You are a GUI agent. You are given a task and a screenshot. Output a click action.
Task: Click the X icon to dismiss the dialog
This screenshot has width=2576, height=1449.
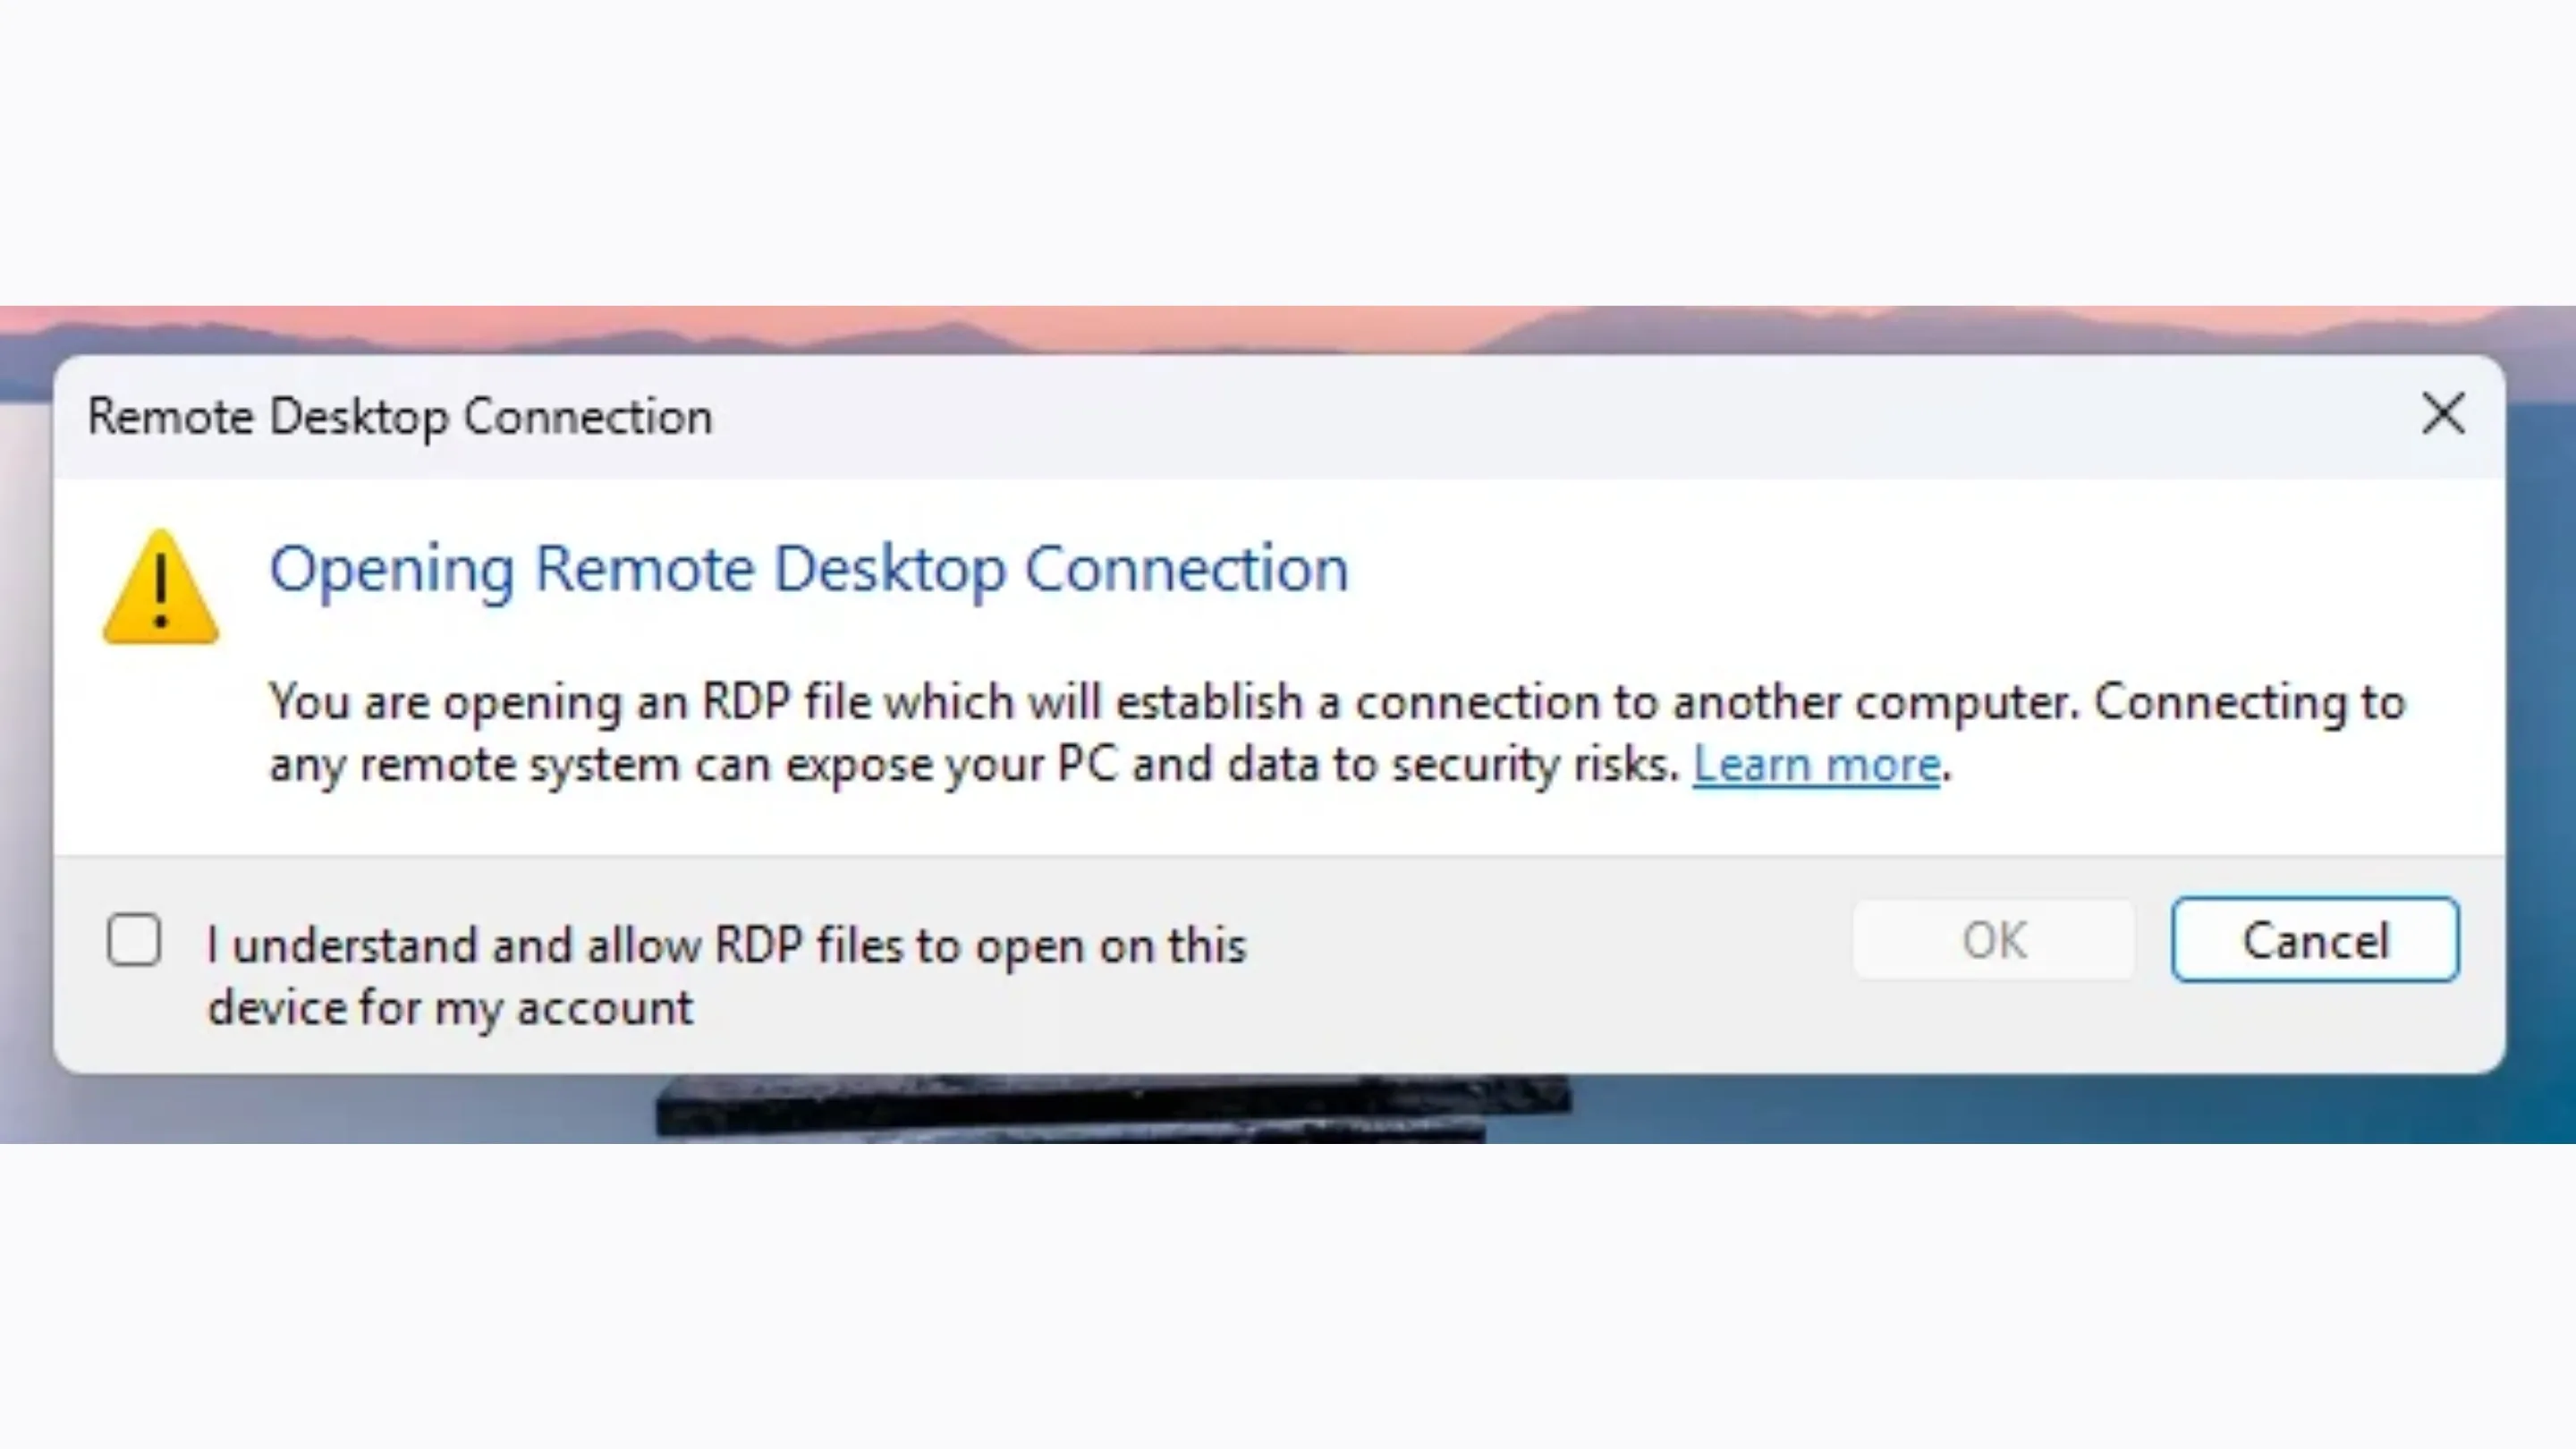click(2443, 414)
